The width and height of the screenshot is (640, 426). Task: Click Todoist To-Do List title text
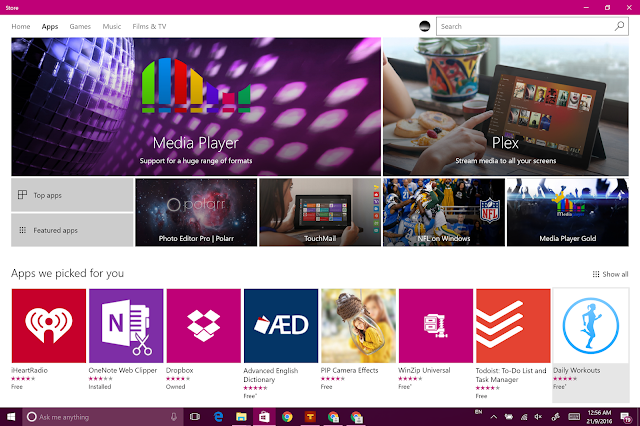tap(511, 375)
